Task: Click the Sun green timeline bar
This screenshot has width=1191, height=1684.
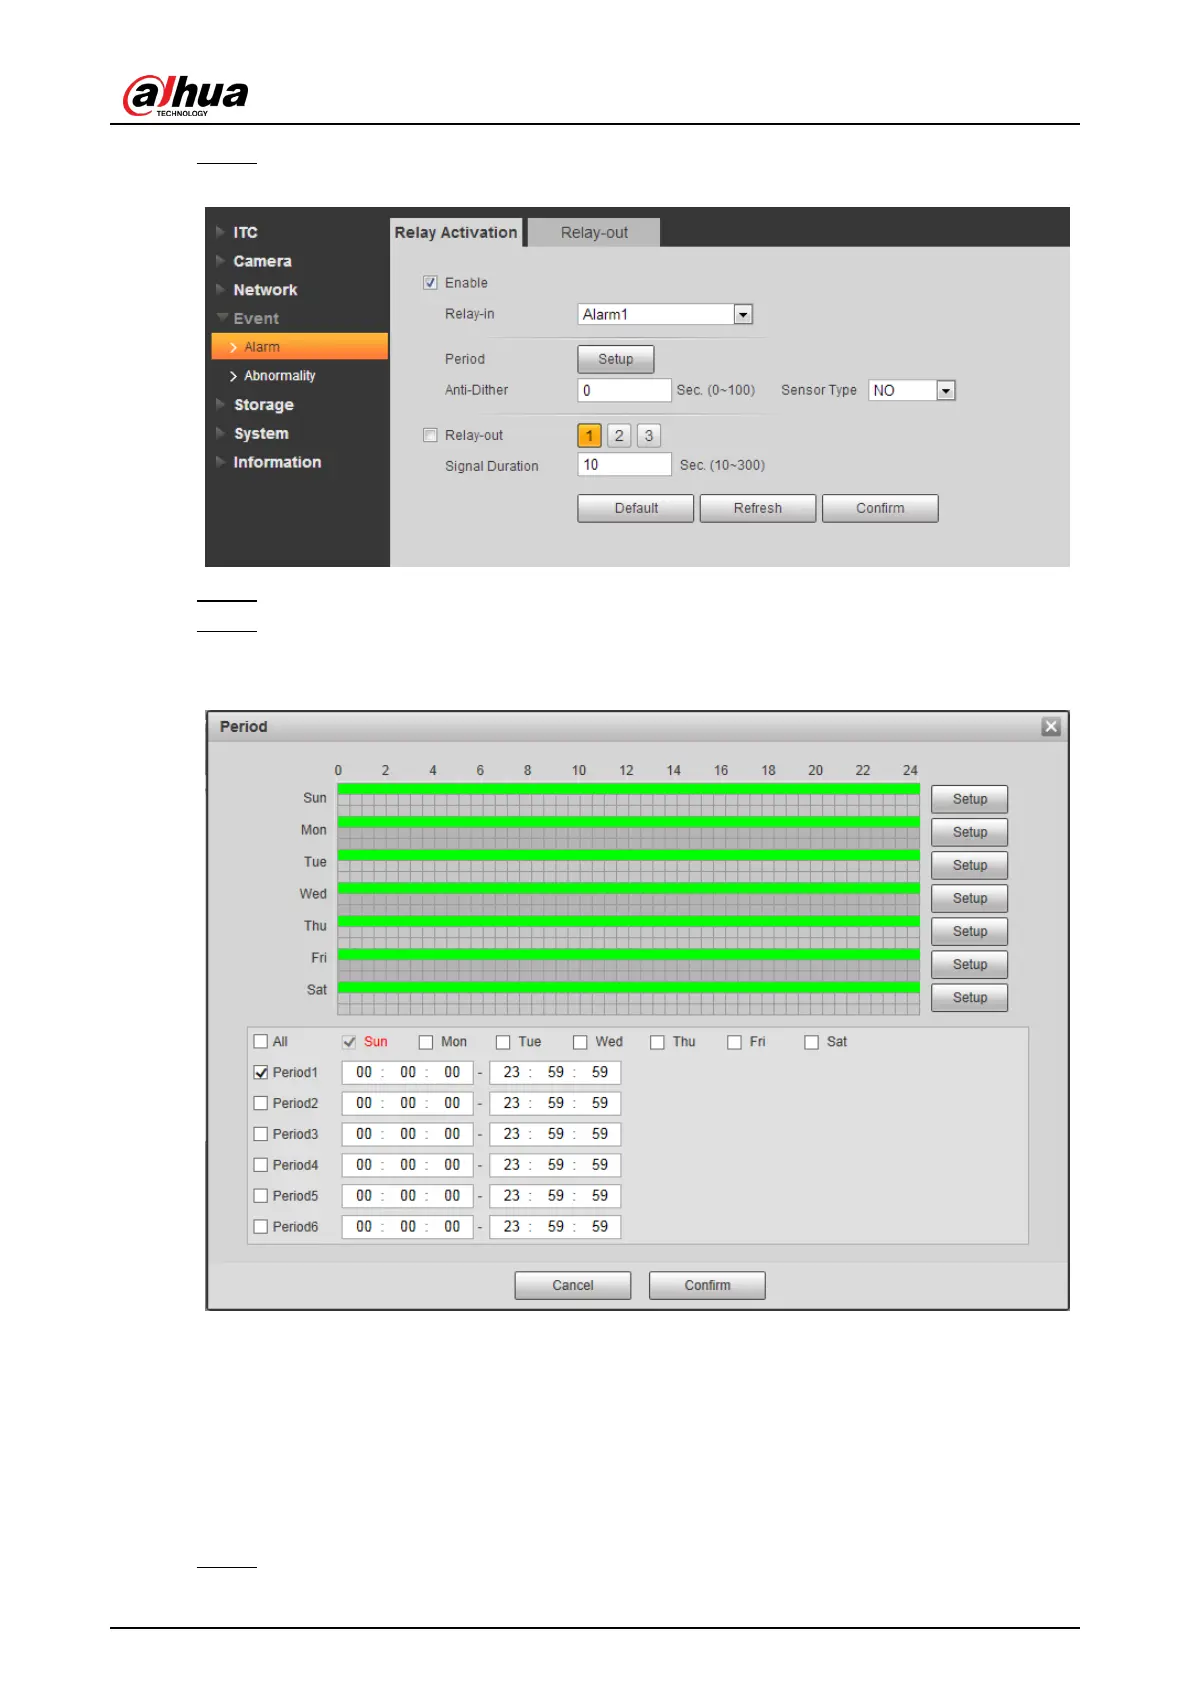Action: [x=628, y=789]
